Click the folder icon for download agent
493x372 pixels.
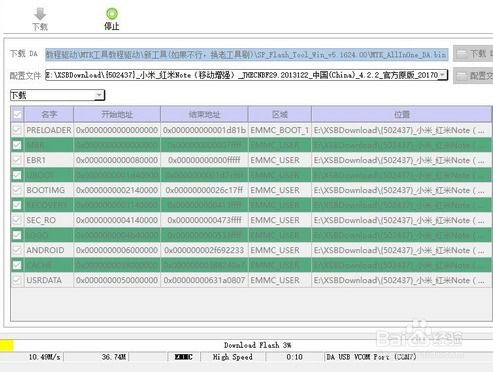coord(461,54)
